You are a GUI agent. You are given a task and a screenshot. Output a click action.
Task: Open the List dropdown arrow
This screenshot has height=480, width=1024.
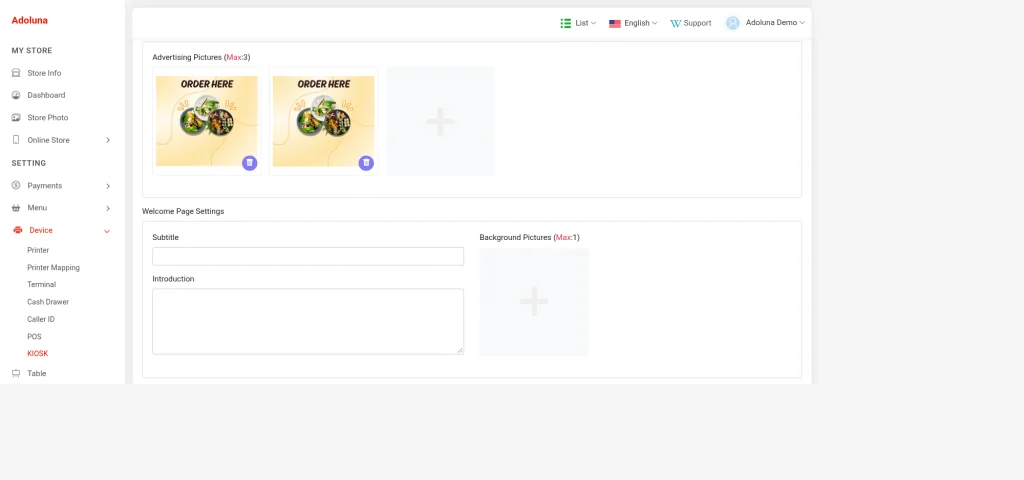594,24
